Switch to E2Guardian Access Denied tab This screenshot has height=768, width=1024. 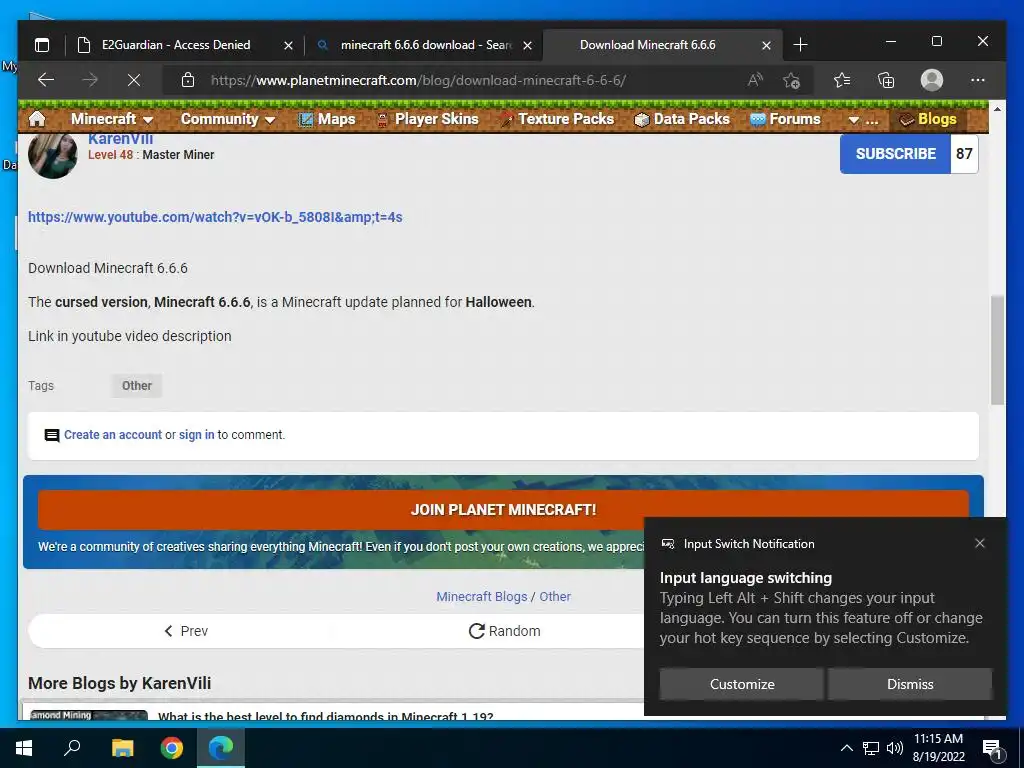(x=176, y=45)
